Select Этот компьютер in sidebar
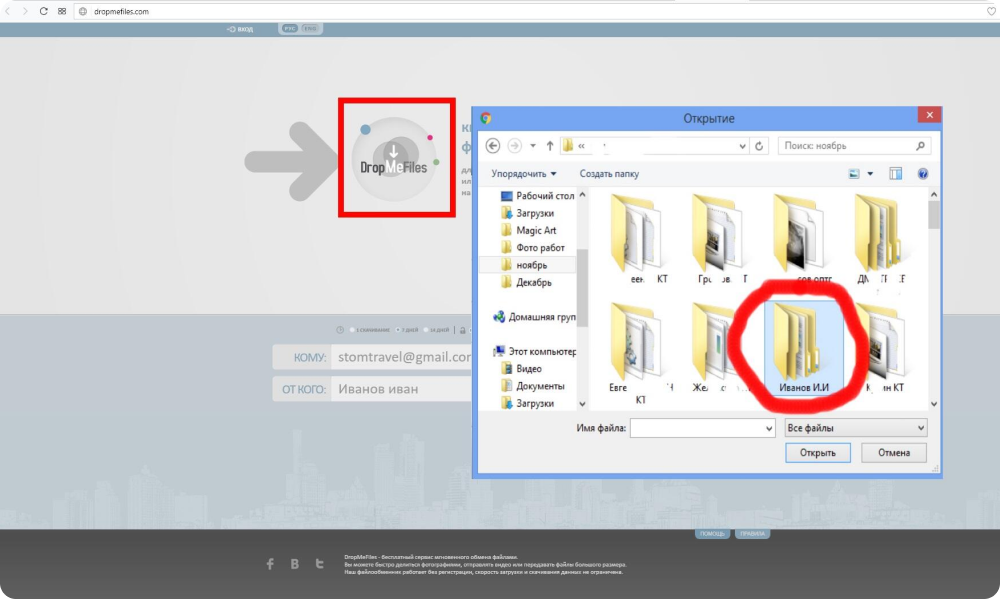This screenshot has width=1000, height=599. (x=534, y=351)
